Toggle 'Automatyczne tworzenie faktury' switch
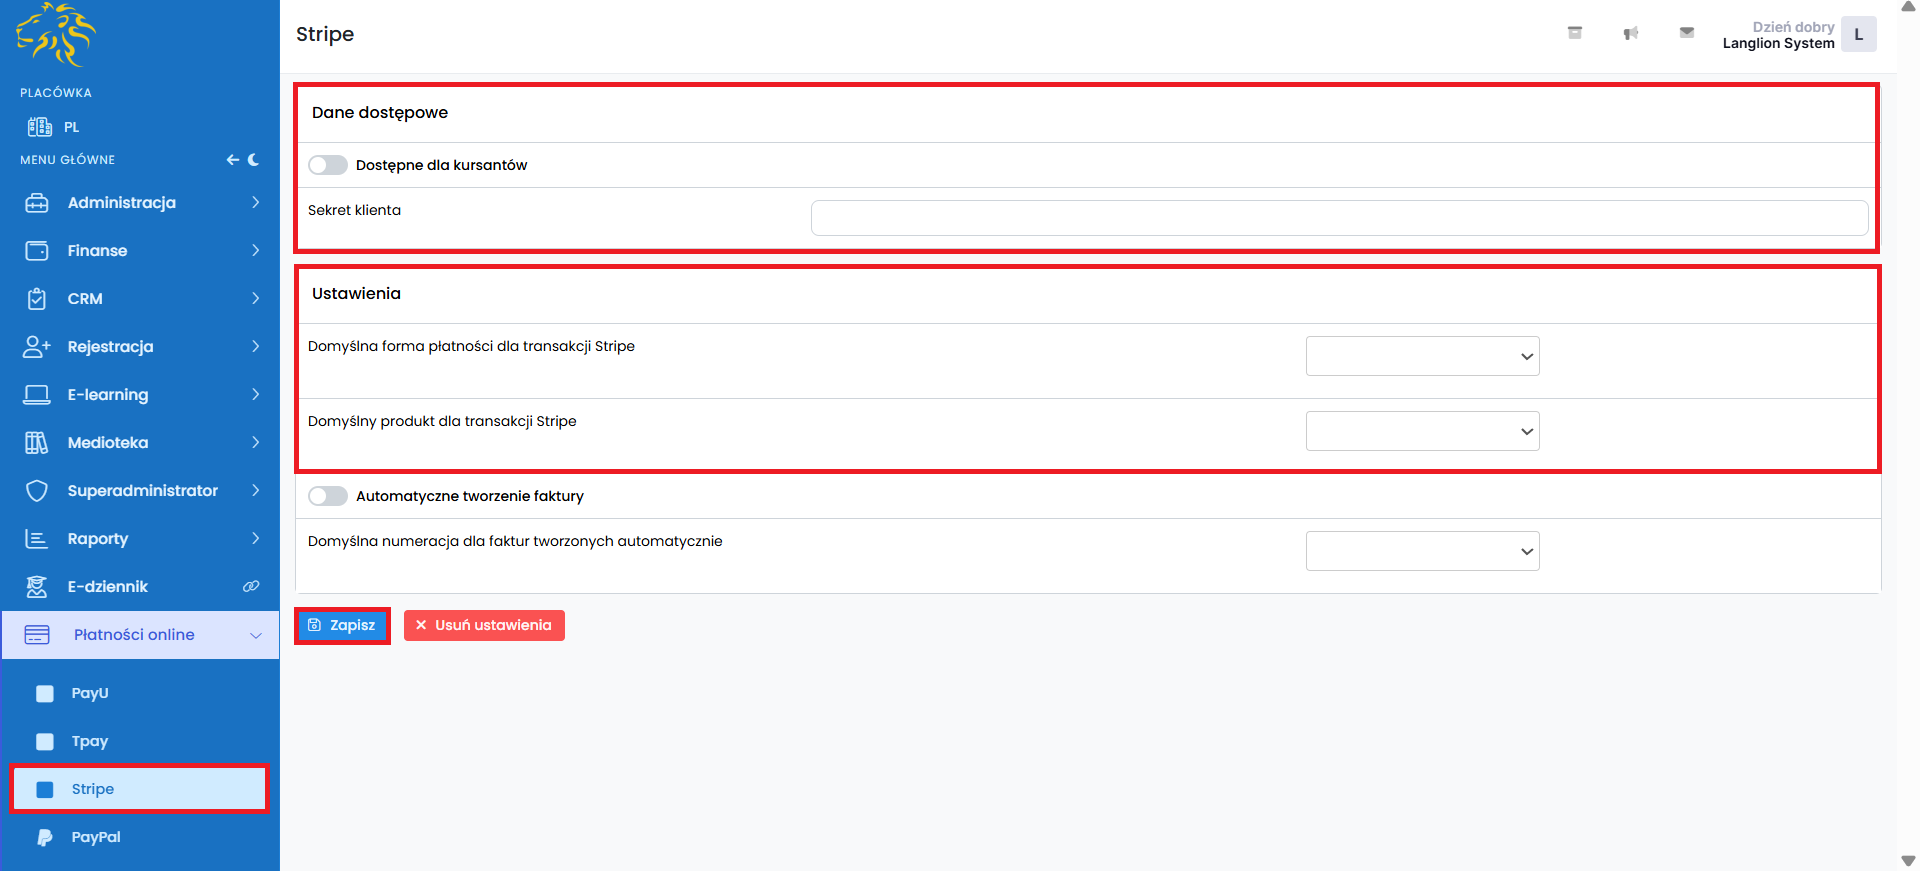Image resolution: width=1920 pixels, height=871 pixels. pyautogui.click(x=328, y=496)
